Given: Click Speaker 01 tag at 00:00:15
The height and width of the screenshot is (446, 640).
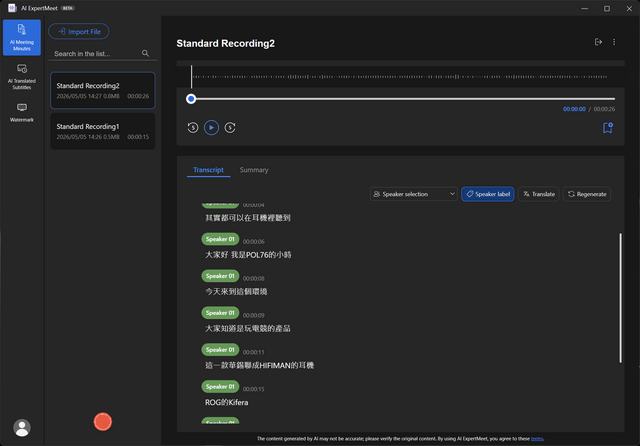Looking at the screenshot, I should coord(220,386).
